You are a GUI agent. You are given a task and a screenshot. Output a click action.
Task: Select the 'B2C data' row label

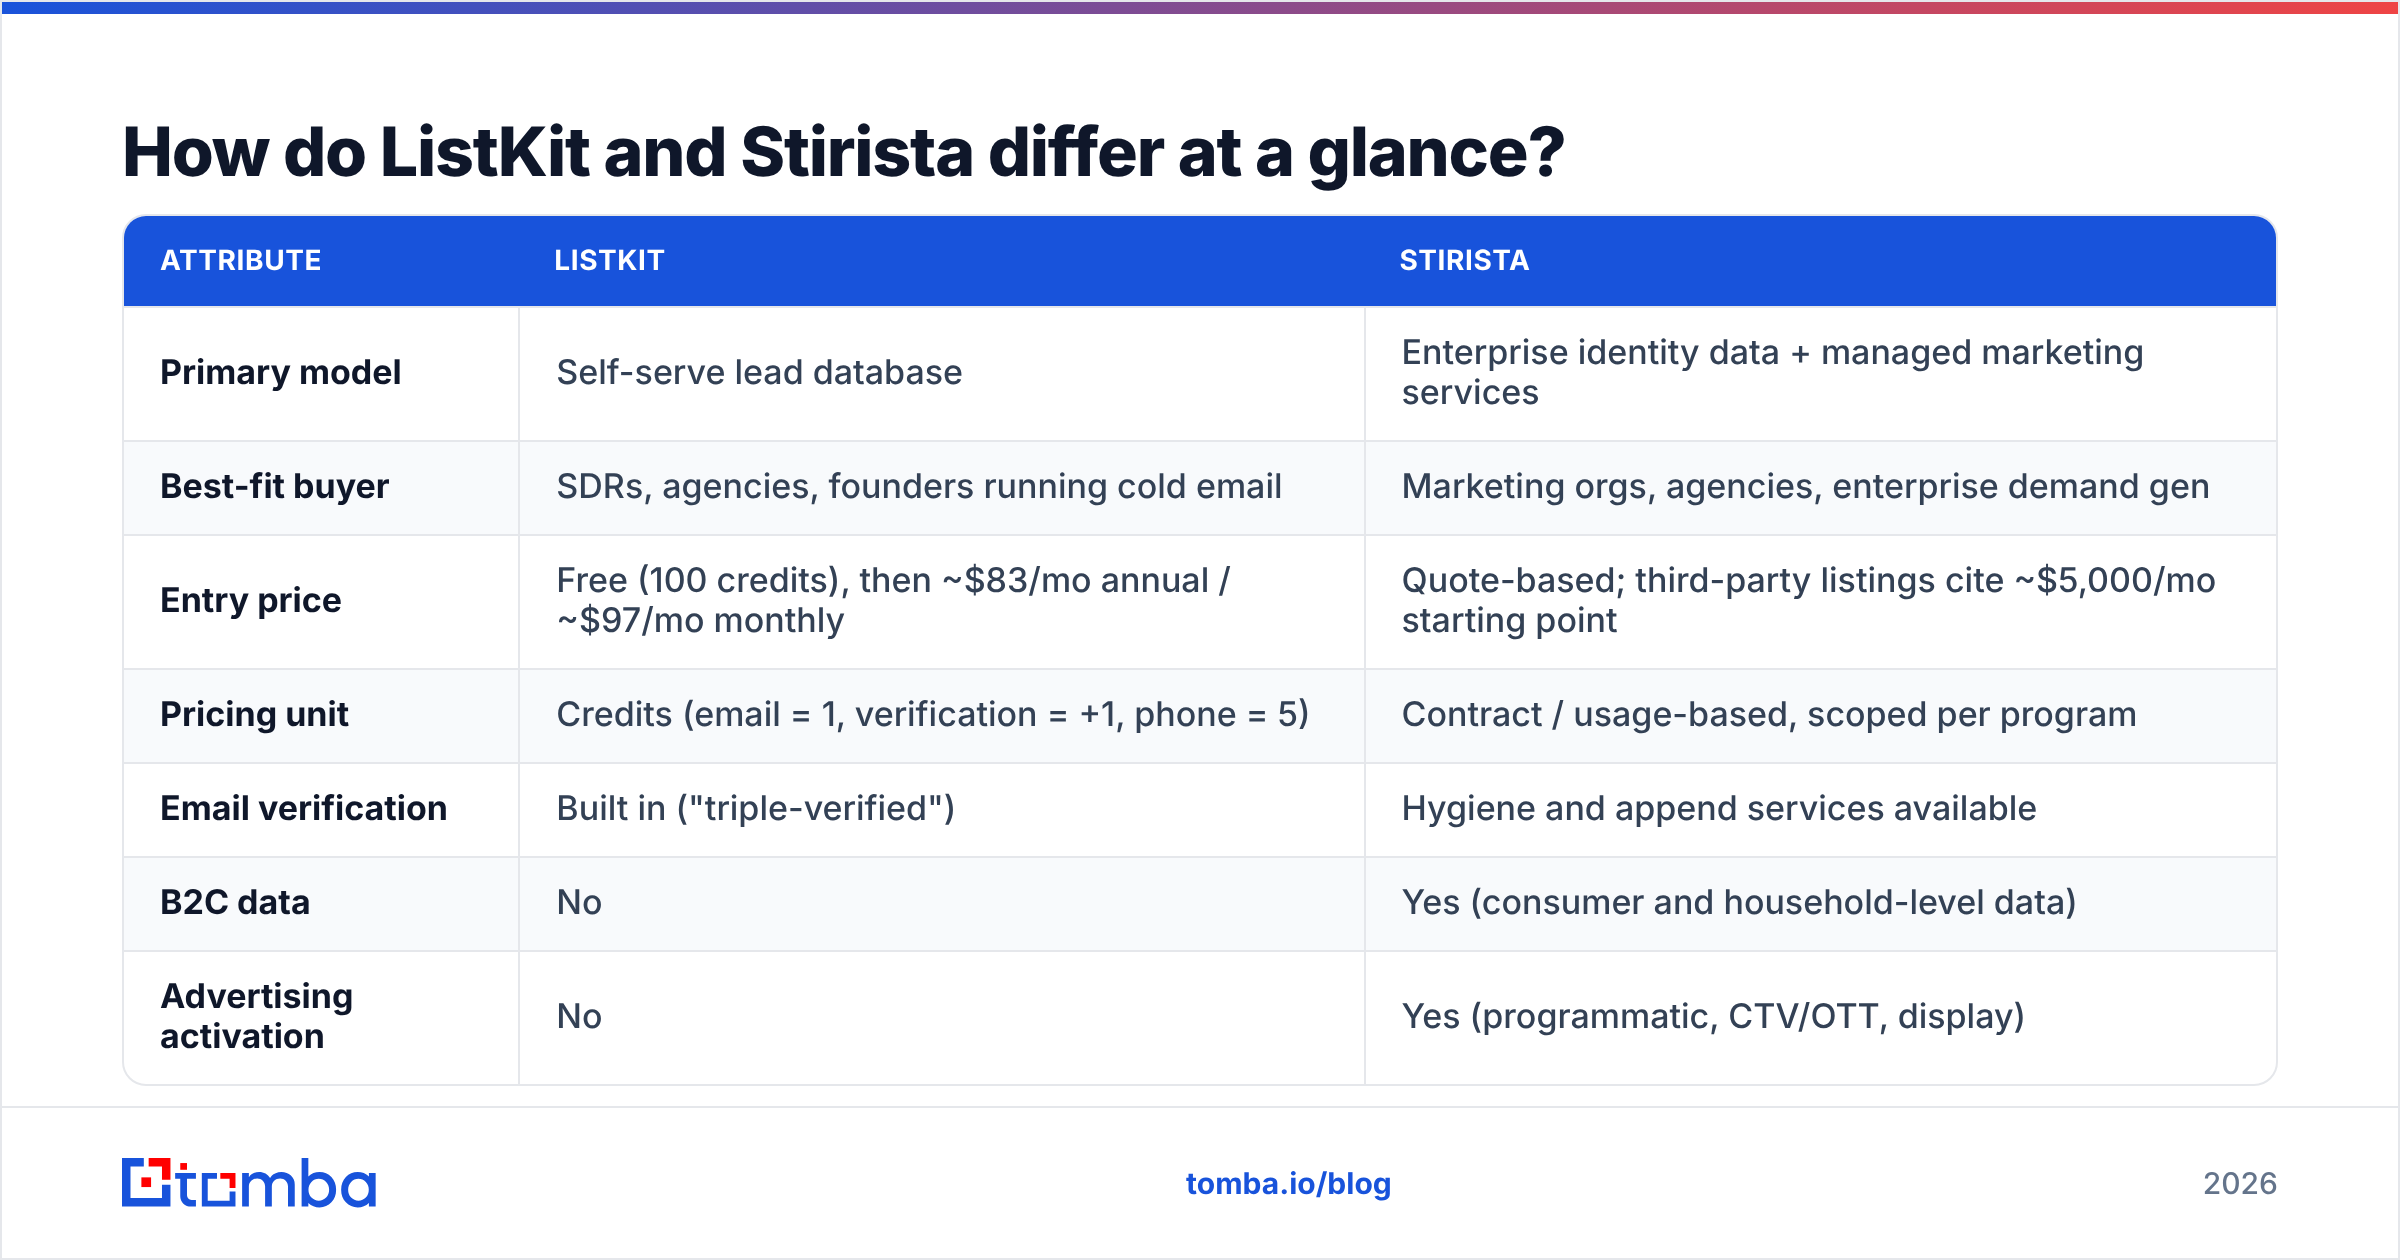(235, 903)
